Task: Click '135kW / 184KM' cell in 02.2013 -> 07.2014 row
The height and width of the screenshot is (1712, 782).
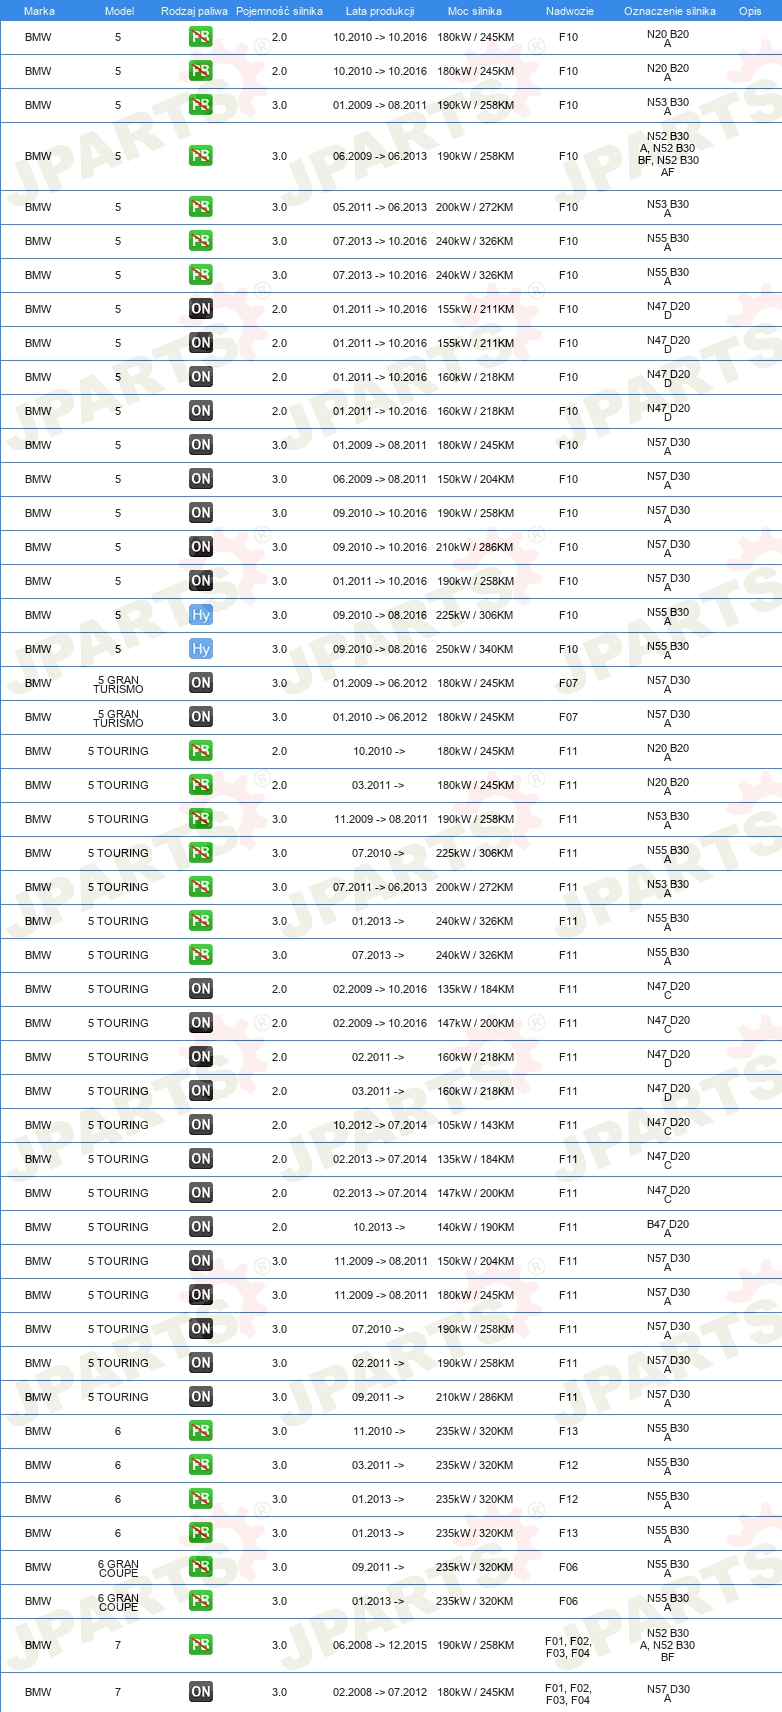Action: pyautogui.click(x=475, y=1159)
